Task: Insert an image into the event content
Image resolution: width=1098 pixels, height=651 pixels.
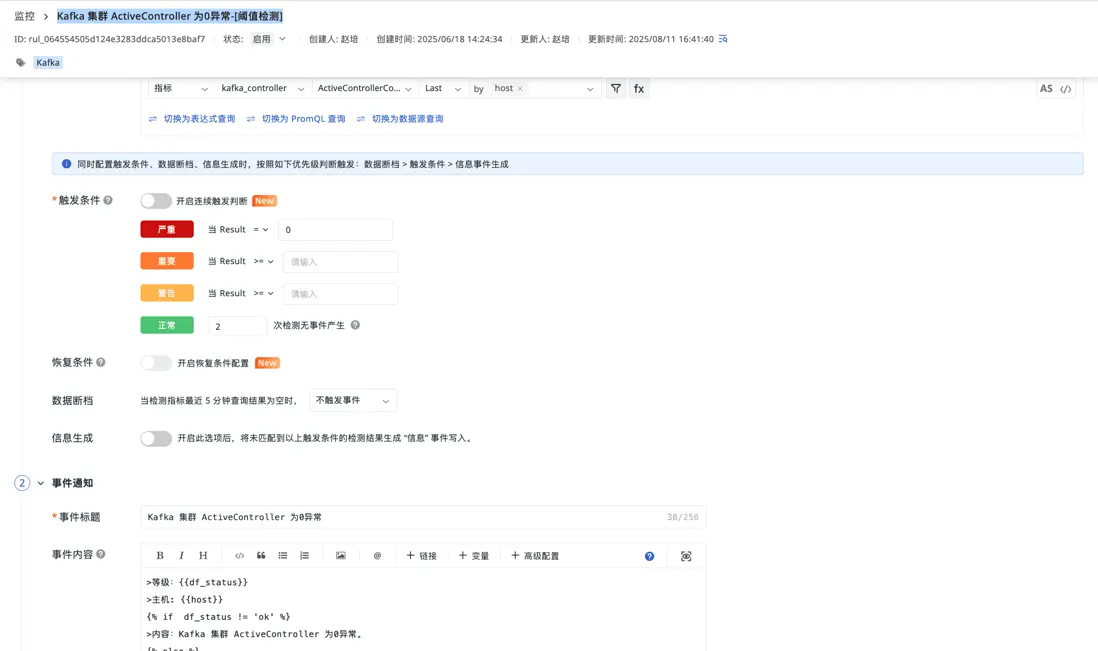Action: [x=339, y=554]
